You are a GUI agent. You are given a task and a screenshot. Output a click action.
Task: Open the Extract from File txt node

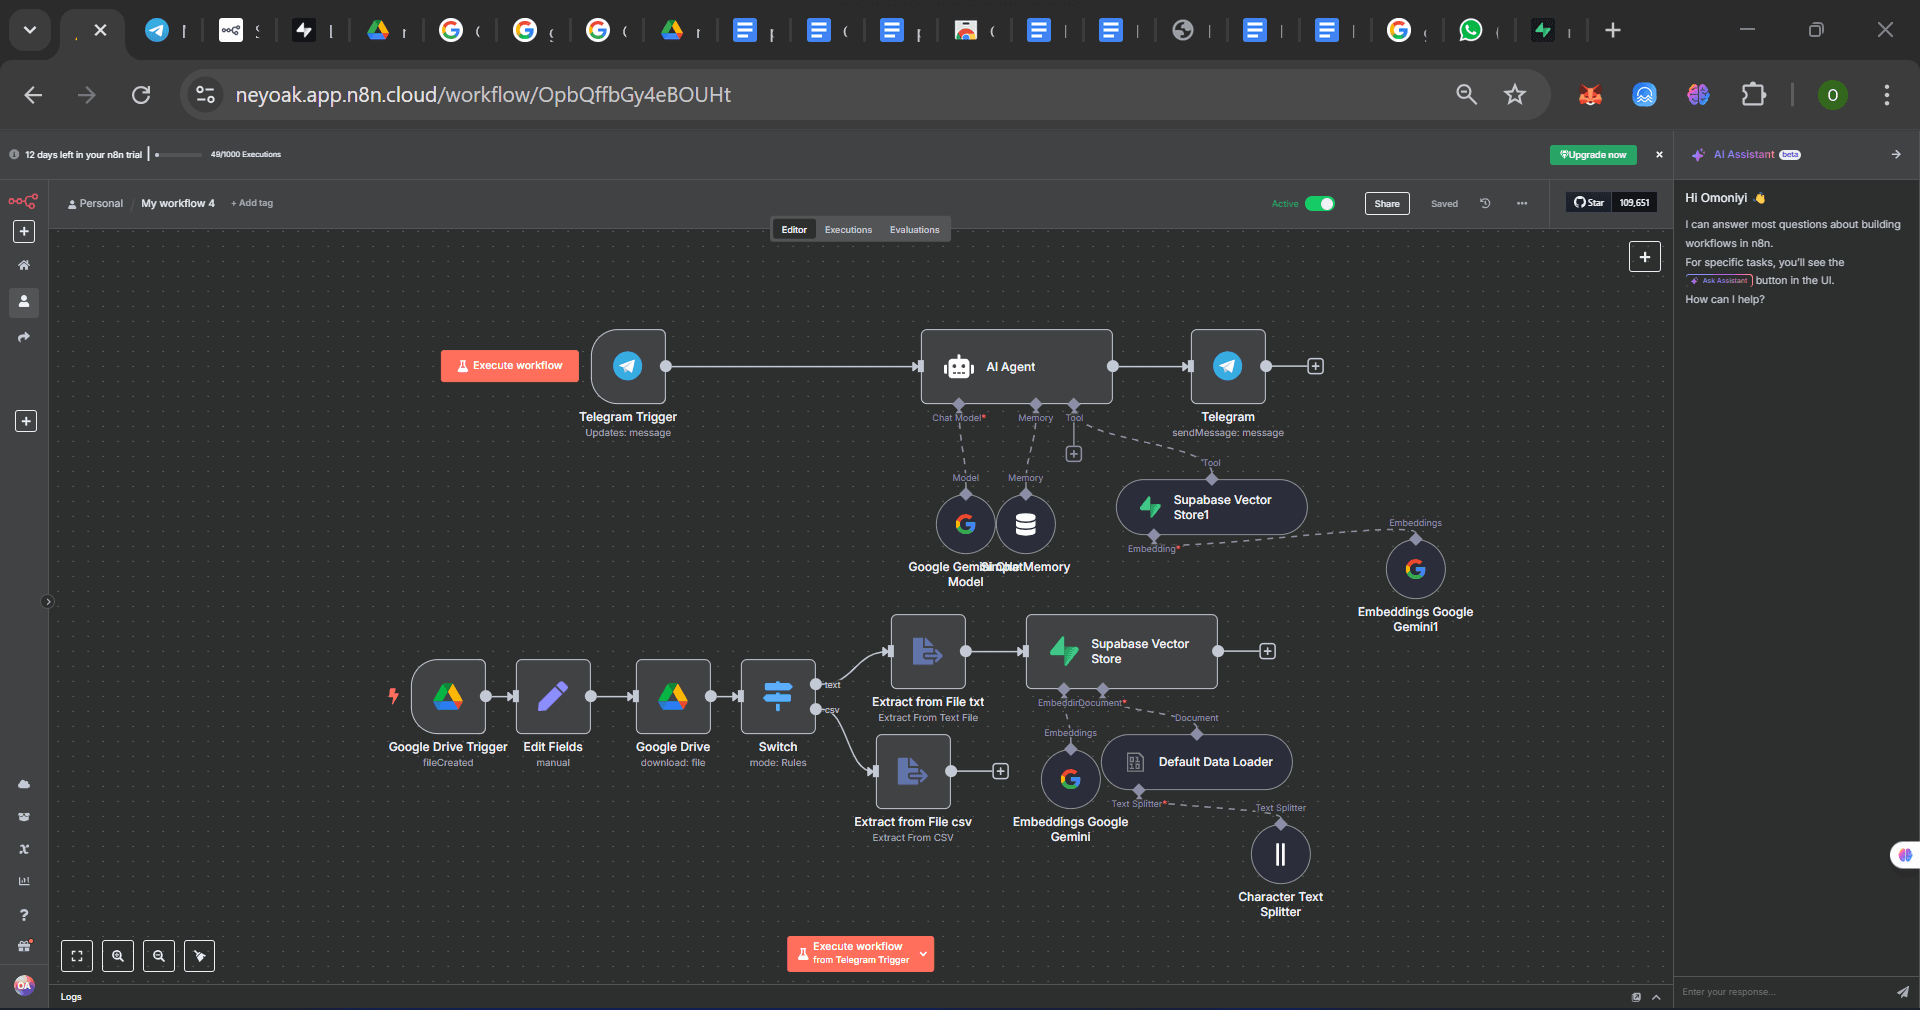click(928, 651)
